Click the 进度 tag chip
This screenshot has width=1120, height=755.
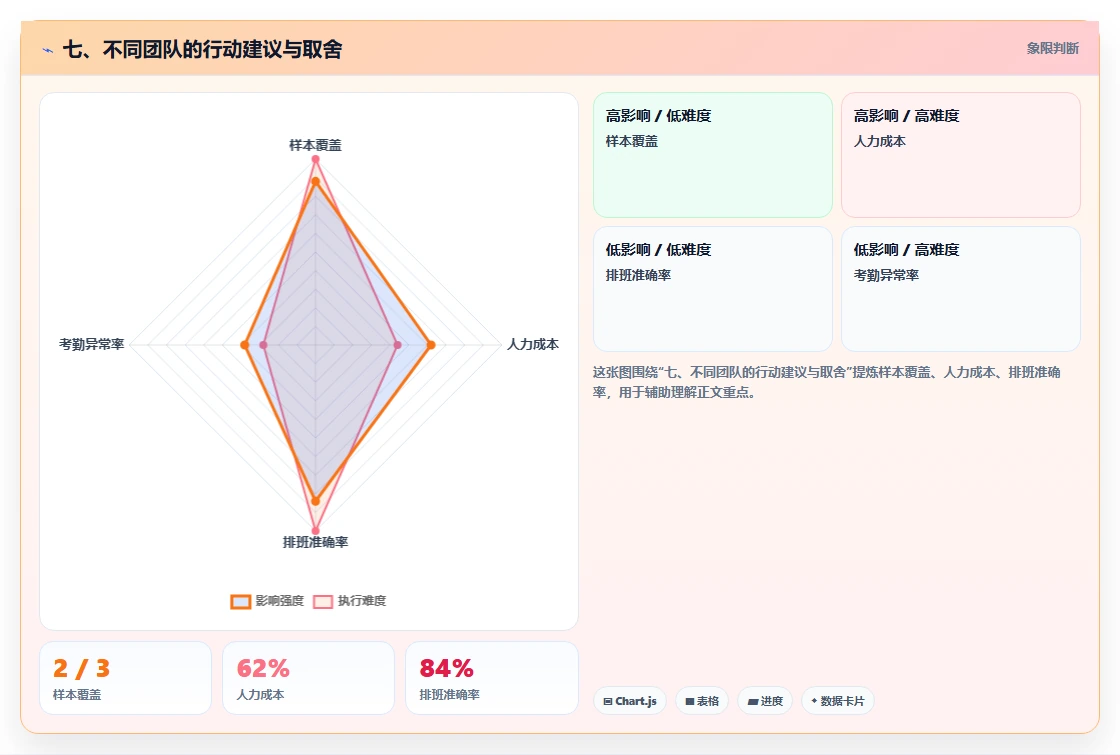pos(765,701)
